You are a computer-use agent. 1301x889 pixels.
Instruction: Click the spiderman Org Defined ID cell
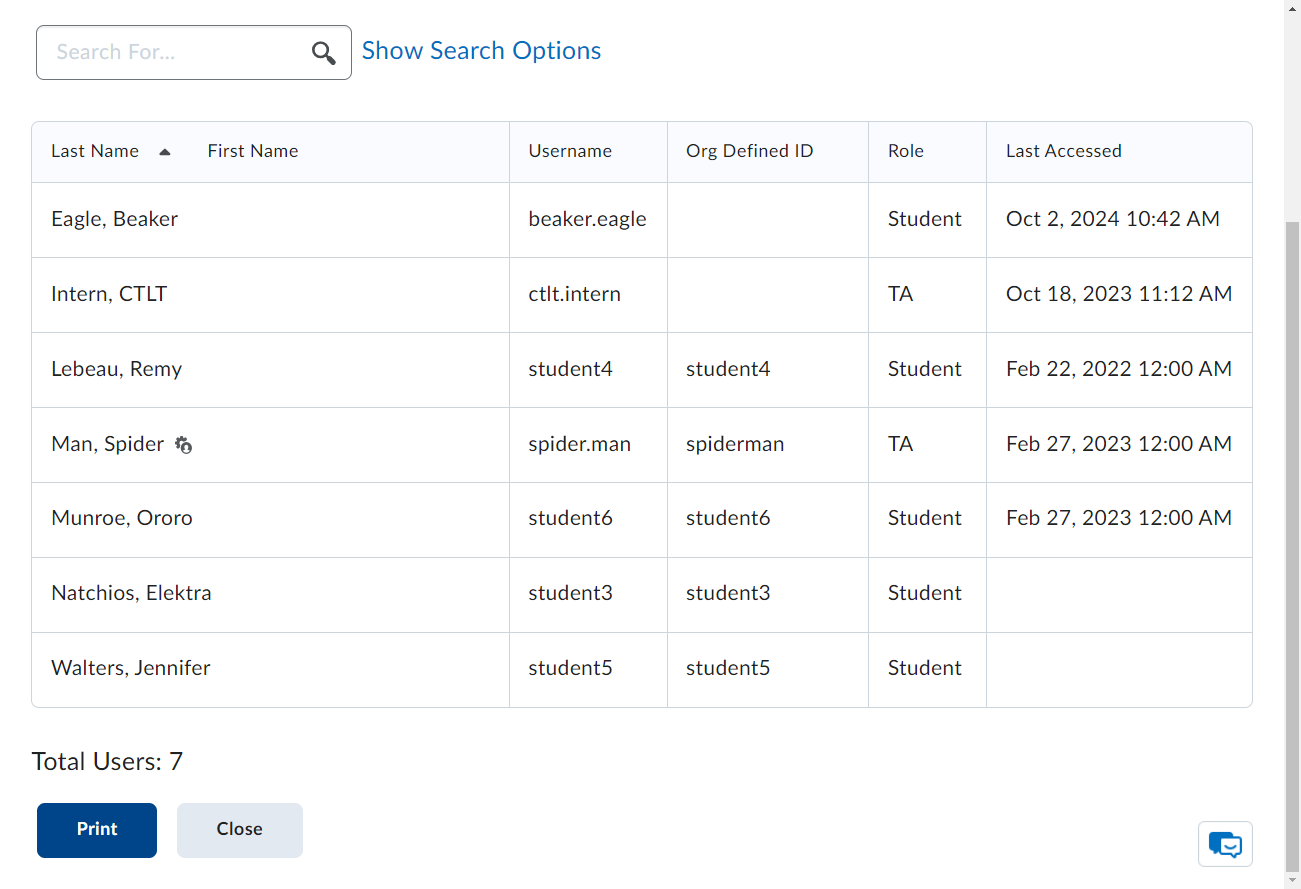point(768,445)
